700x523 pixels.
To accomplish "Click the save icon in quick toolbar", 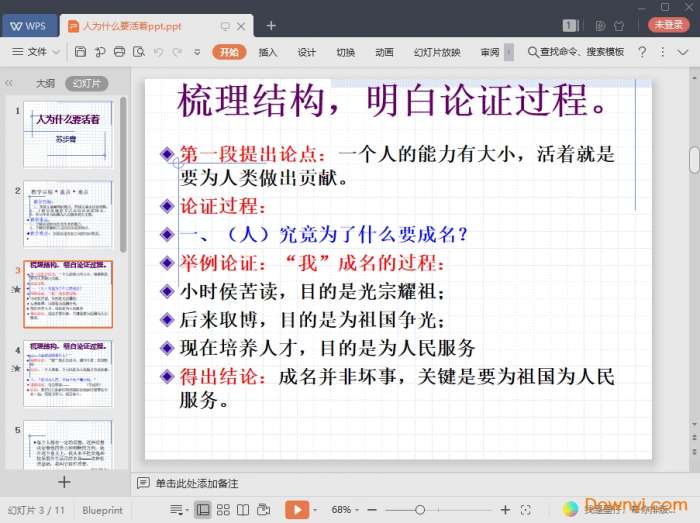I will tap(80, 52).
